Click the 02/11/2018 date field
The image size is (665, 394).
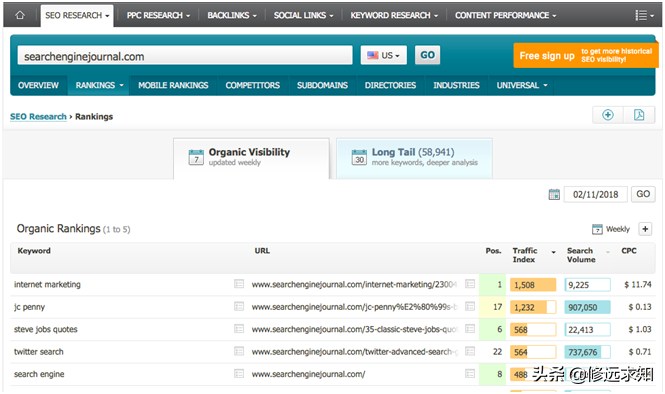(595, 195)
